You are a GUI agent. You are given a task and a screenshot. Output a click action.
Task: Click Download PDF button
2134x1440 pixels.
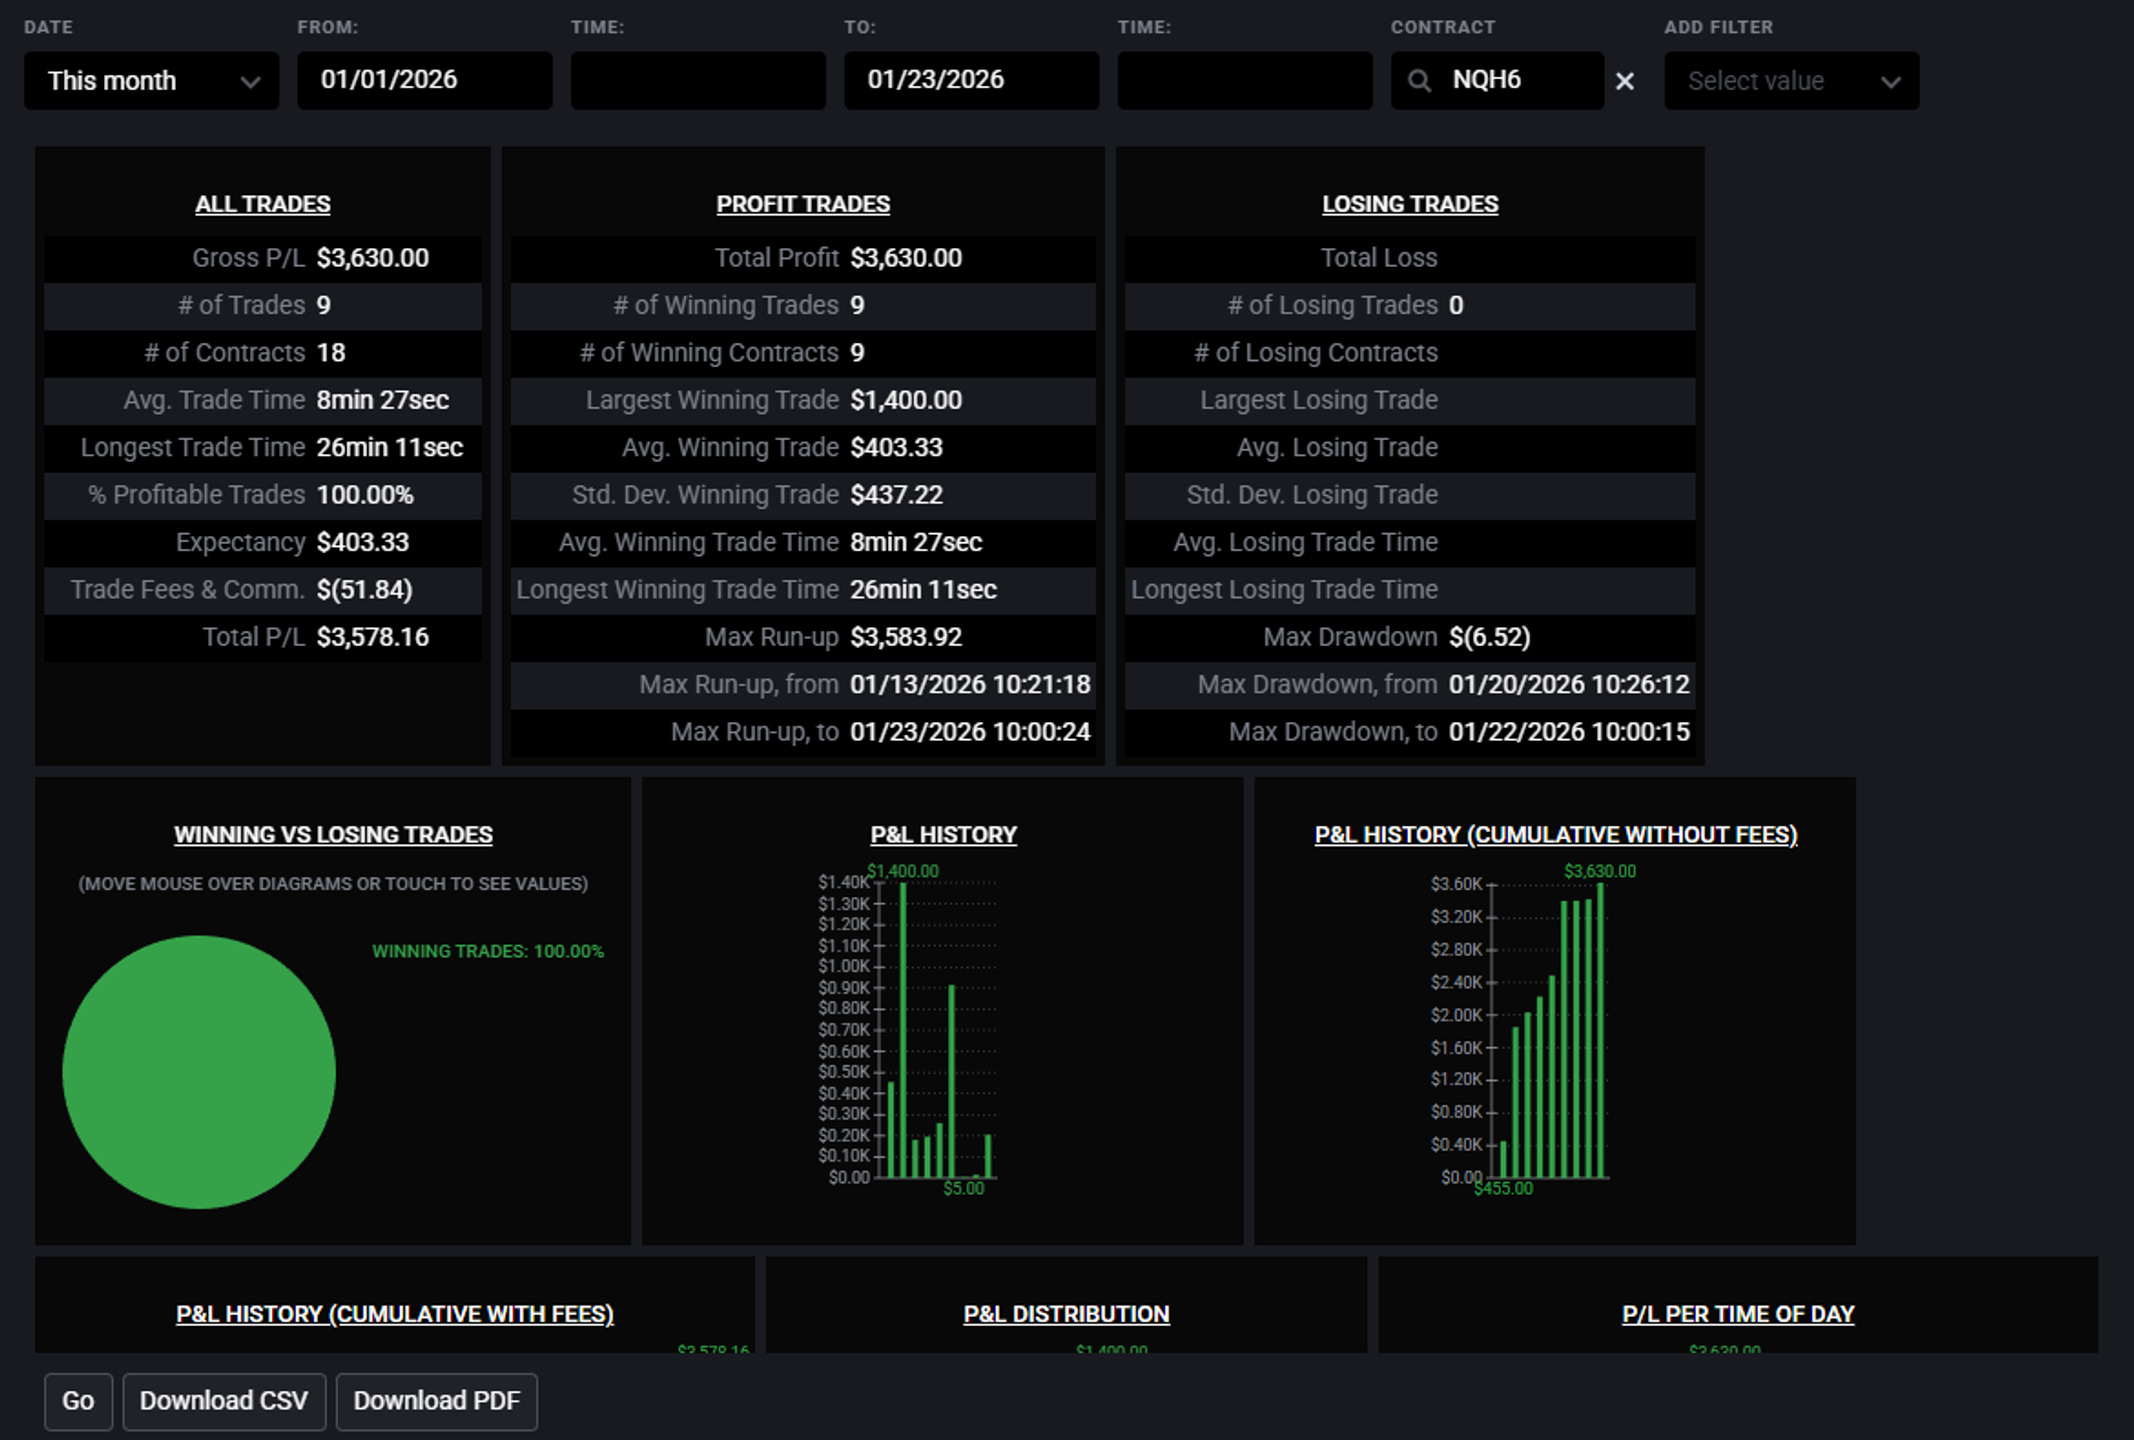tap(437, 1401)
